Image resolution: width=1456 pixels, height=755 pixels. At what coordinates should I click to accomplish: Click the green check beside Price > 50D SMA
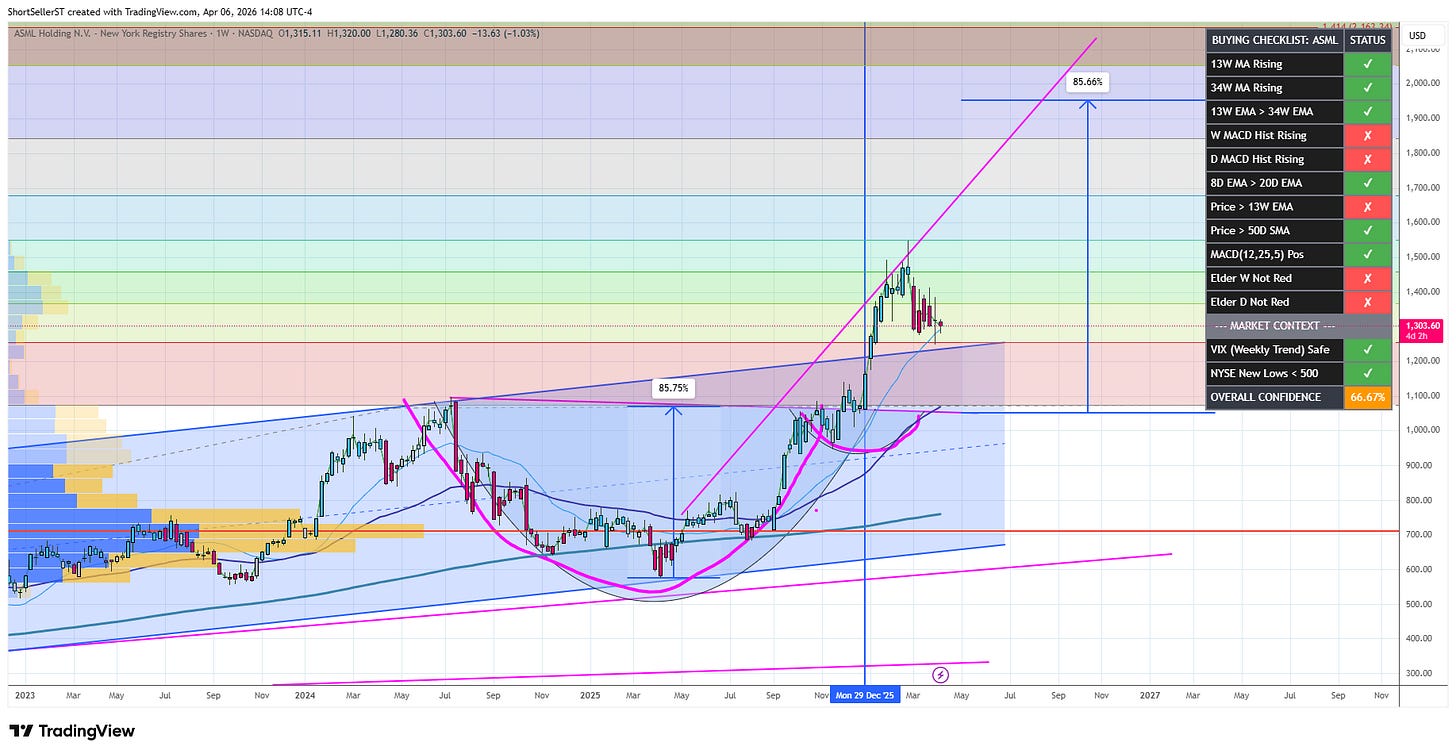(x=1367, y=230)
